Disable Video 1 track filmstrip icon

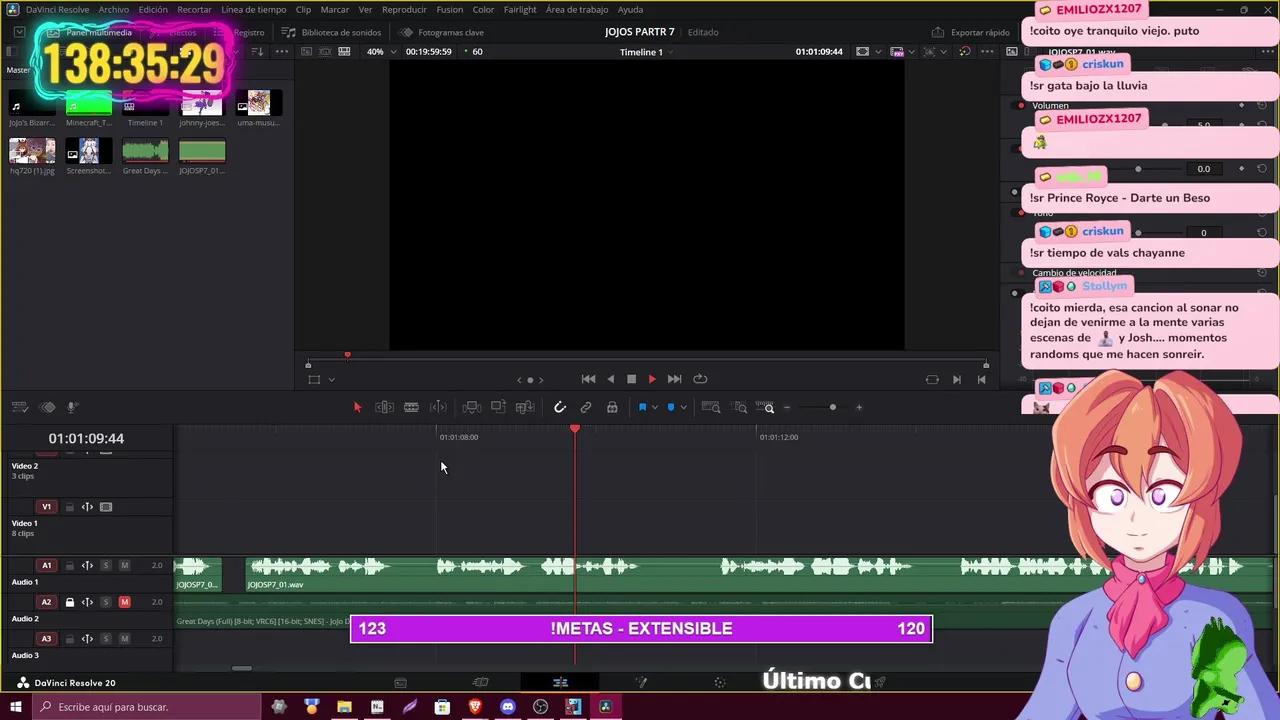point(106,507)
